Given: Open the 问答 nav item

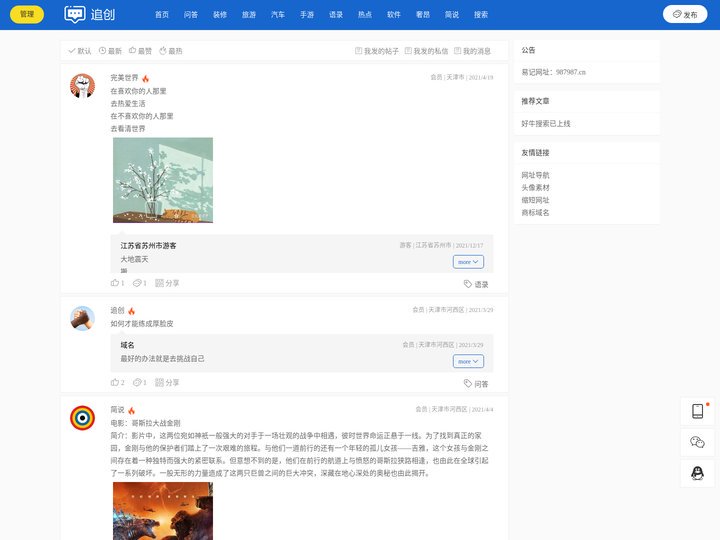Looking at the screenshot, I should 191,15.
